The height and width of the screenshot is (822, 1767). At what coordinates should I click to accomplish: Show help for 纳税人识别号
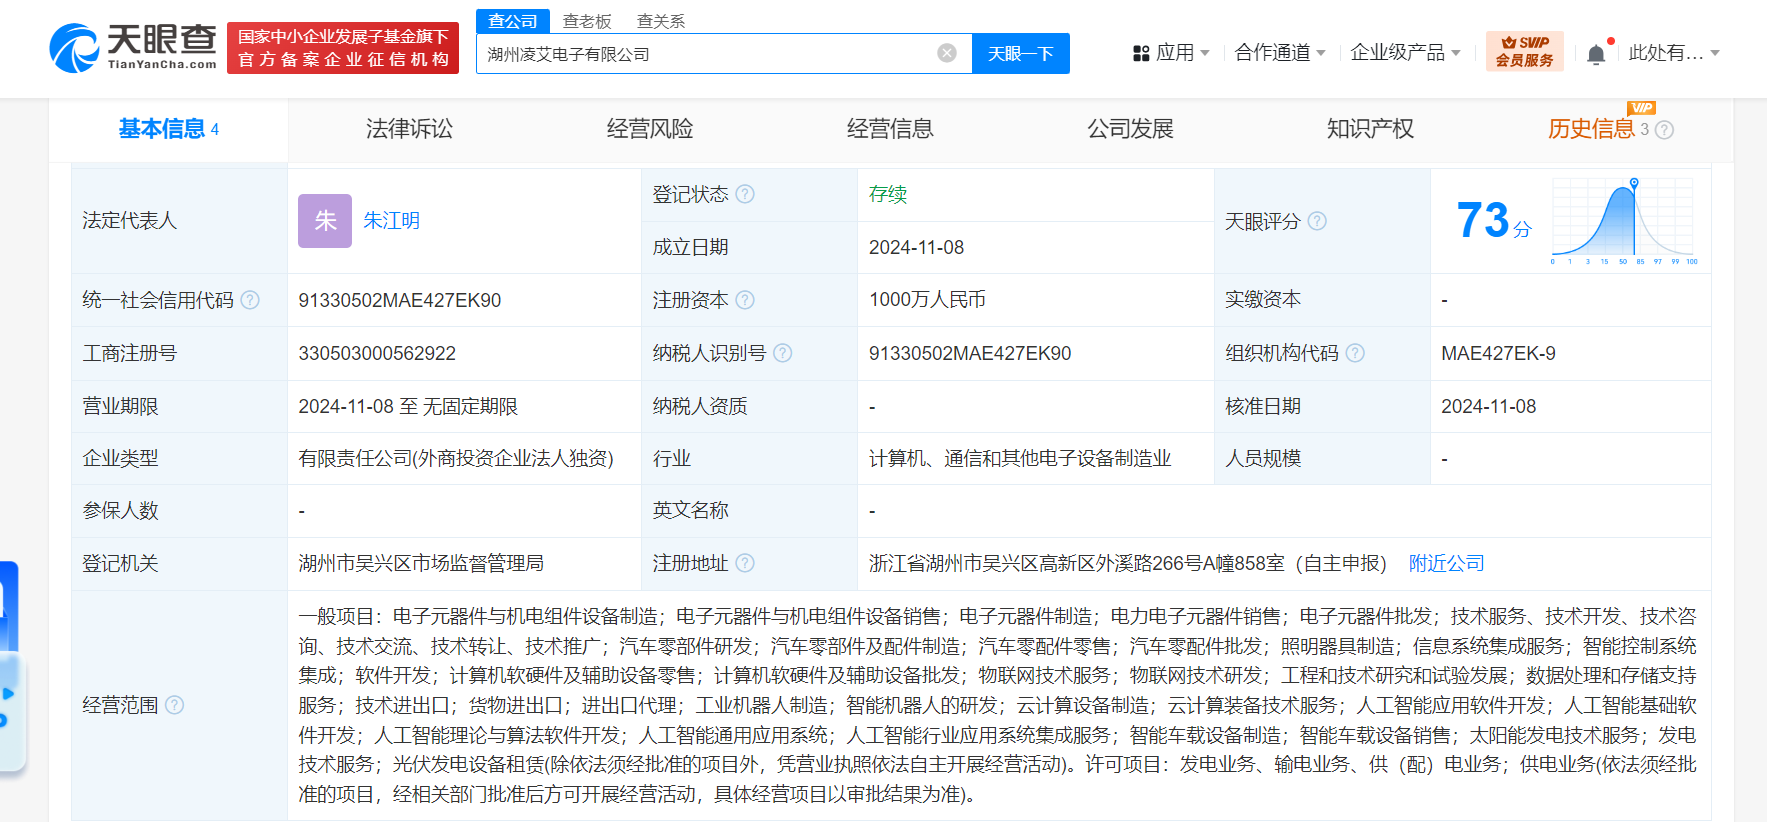click(783, 353)
